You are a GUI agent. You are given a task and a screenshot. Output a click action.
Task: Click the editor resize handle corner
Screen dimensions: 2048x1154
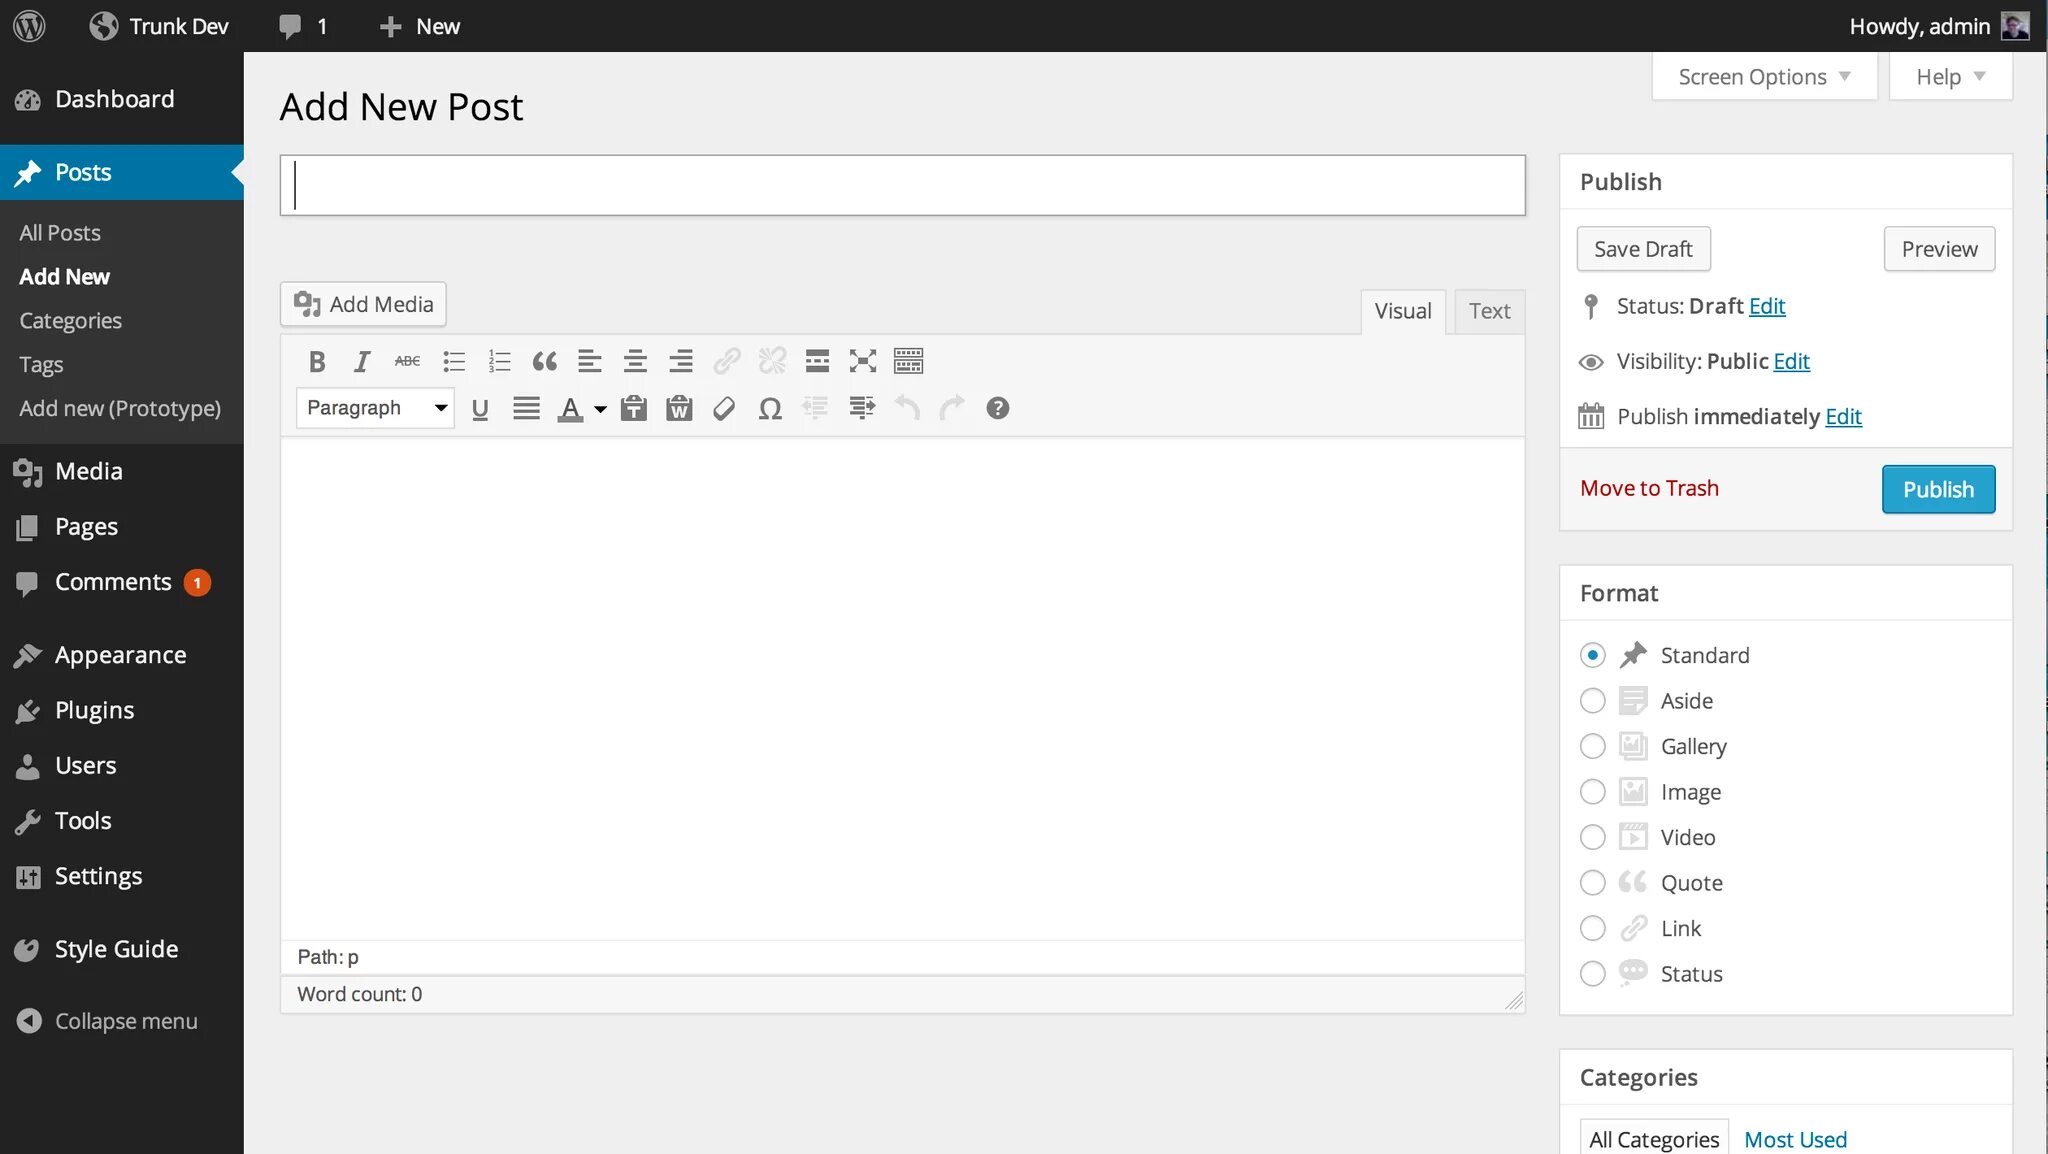tap(1514, 1001)
